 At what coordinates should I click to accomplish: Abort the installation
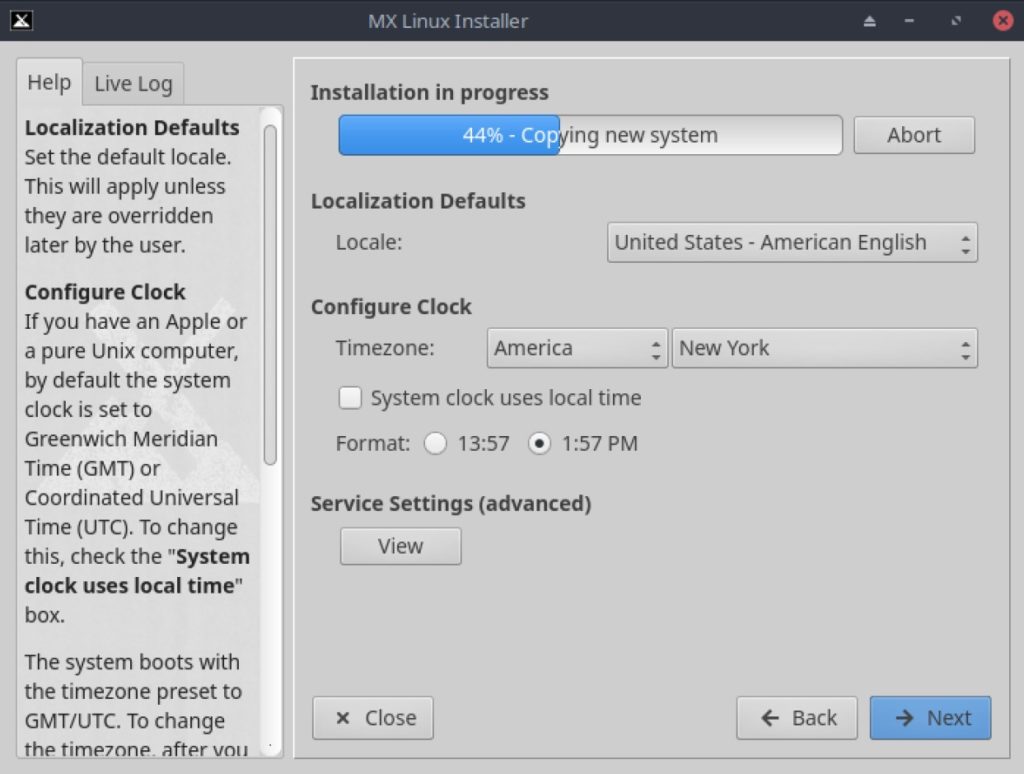coord(914,135)
